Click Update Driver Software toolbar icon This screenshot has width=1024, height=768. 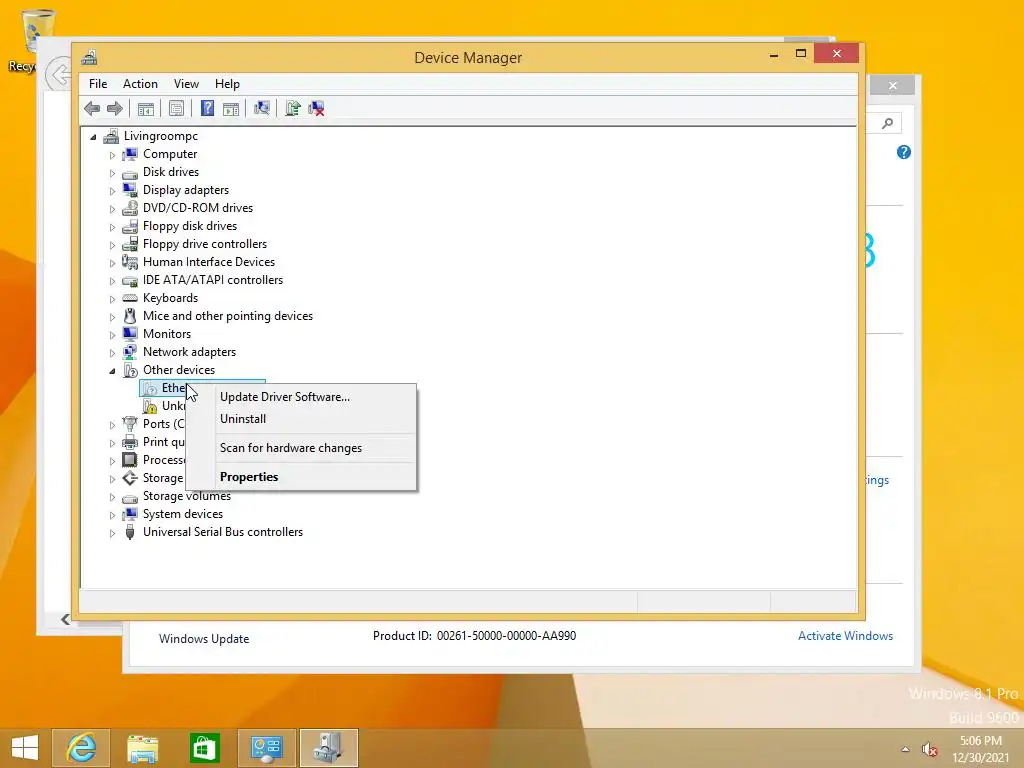pyautogui.click(x=293, y=108)
